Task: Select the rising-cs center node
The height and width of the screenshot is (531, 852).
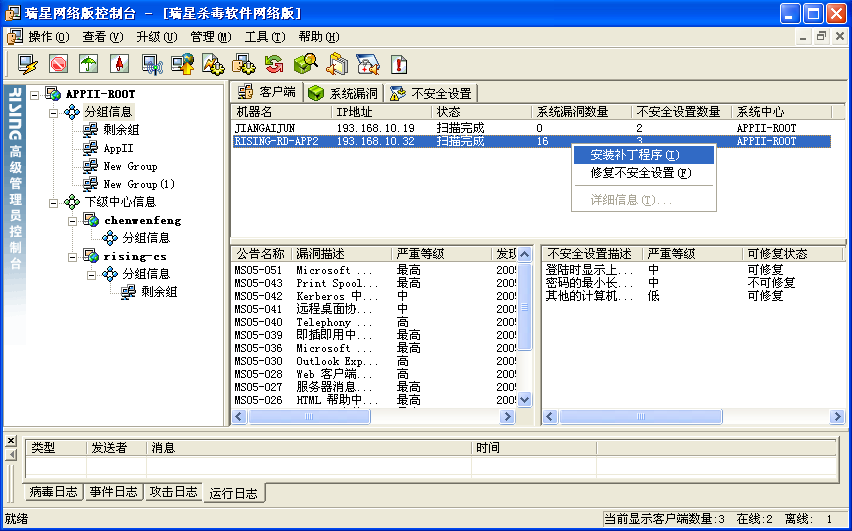Action: (x=135, y=257)
